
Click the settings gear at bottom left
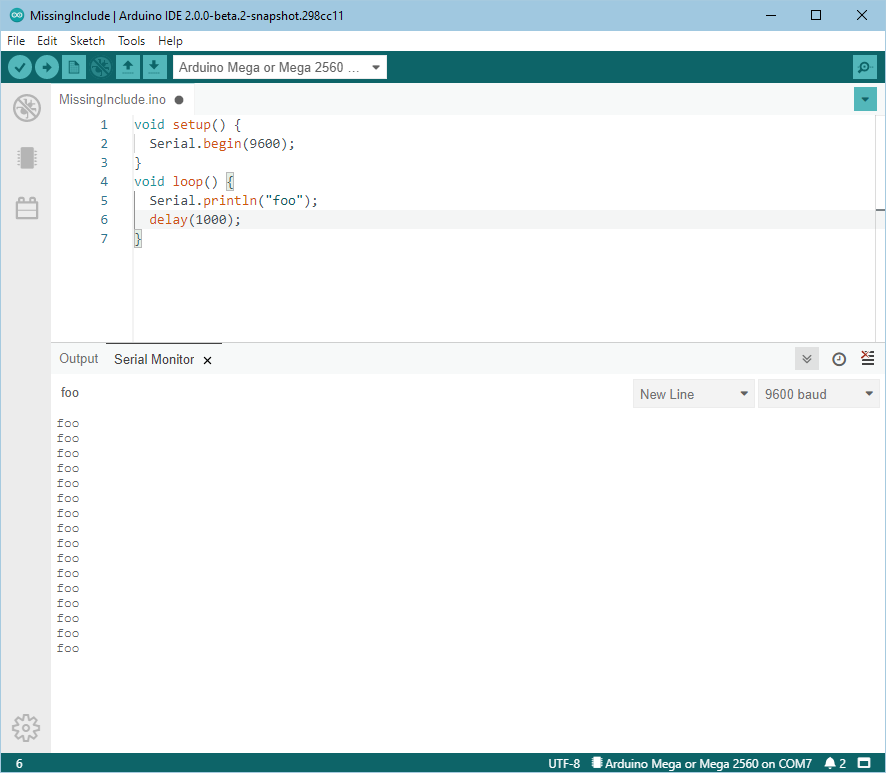point(26,728)
